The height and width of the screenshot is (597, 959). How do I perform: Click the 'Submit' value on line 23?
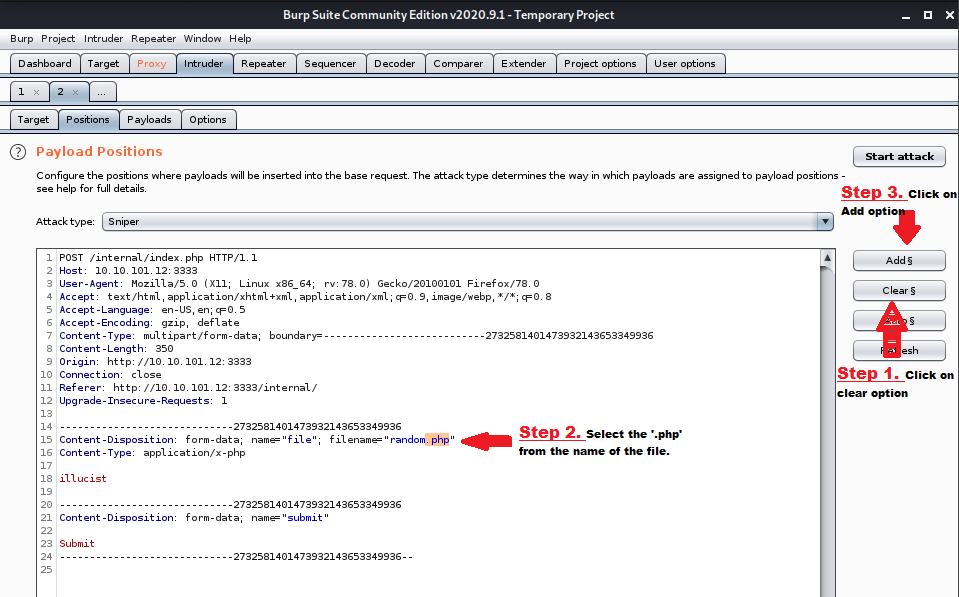[77, 543]
